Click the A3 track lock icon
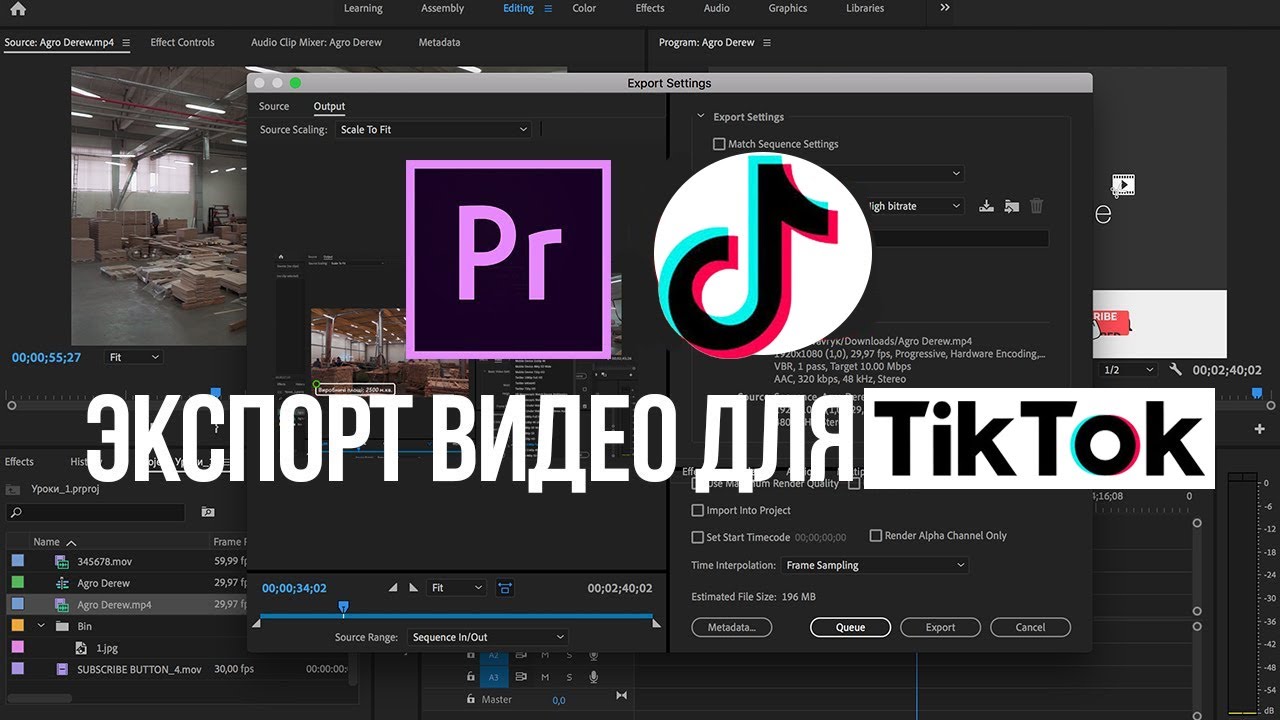This screenshot has width=1280, height=720. pos(472,677)
